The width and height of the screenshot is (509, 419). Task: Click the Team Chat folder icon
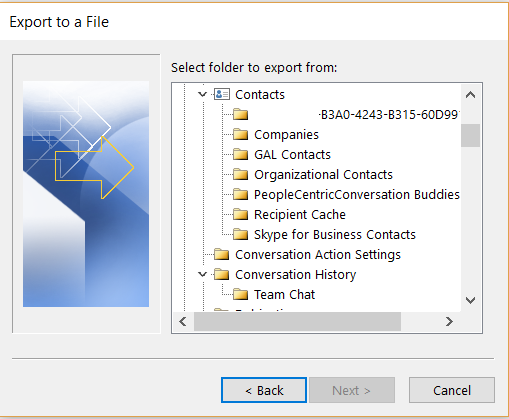240,294
